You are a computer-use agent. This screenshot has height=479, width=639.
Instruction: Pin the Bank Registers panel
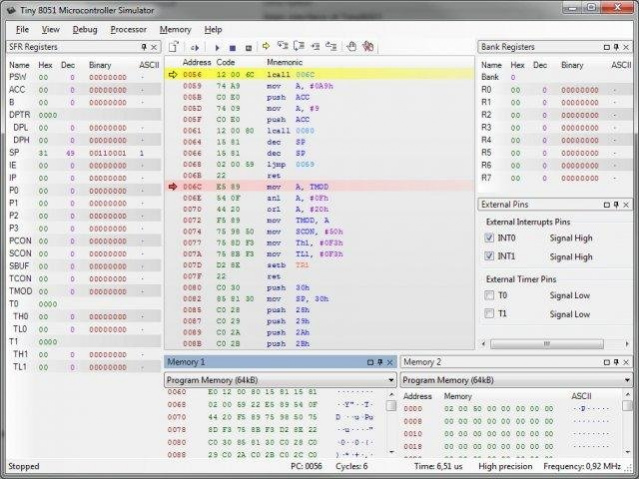tap(616, 47)
